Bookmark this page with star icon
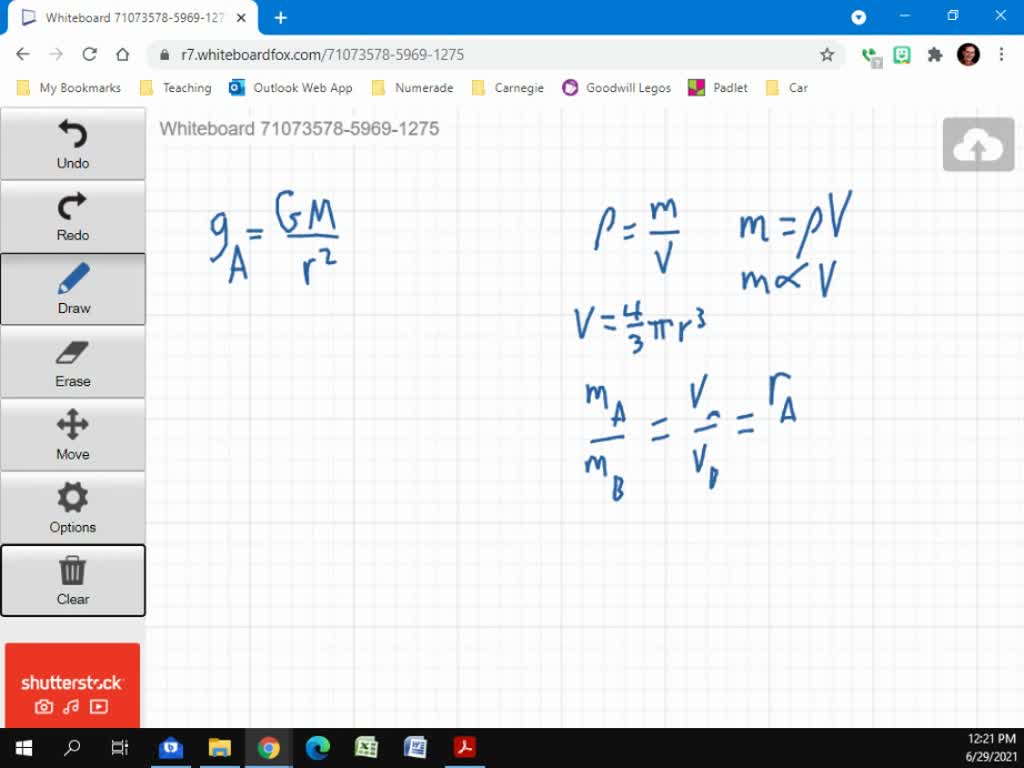Viewport: 1024px width, 768px height. pos(827,55)
